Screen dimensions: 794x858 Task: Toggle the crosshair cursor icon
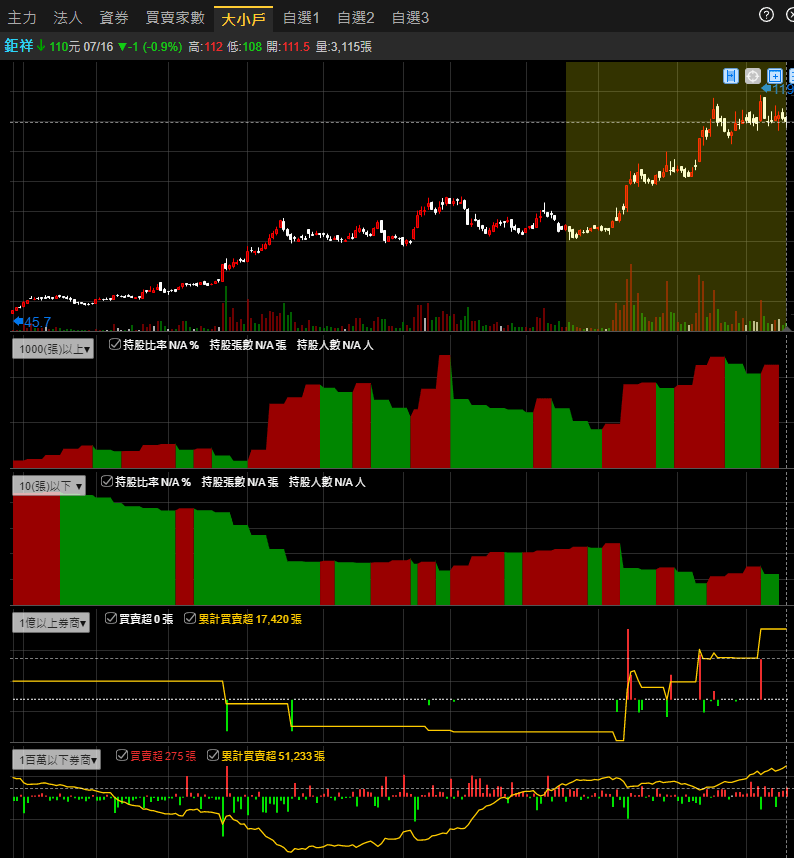(753, 76)
